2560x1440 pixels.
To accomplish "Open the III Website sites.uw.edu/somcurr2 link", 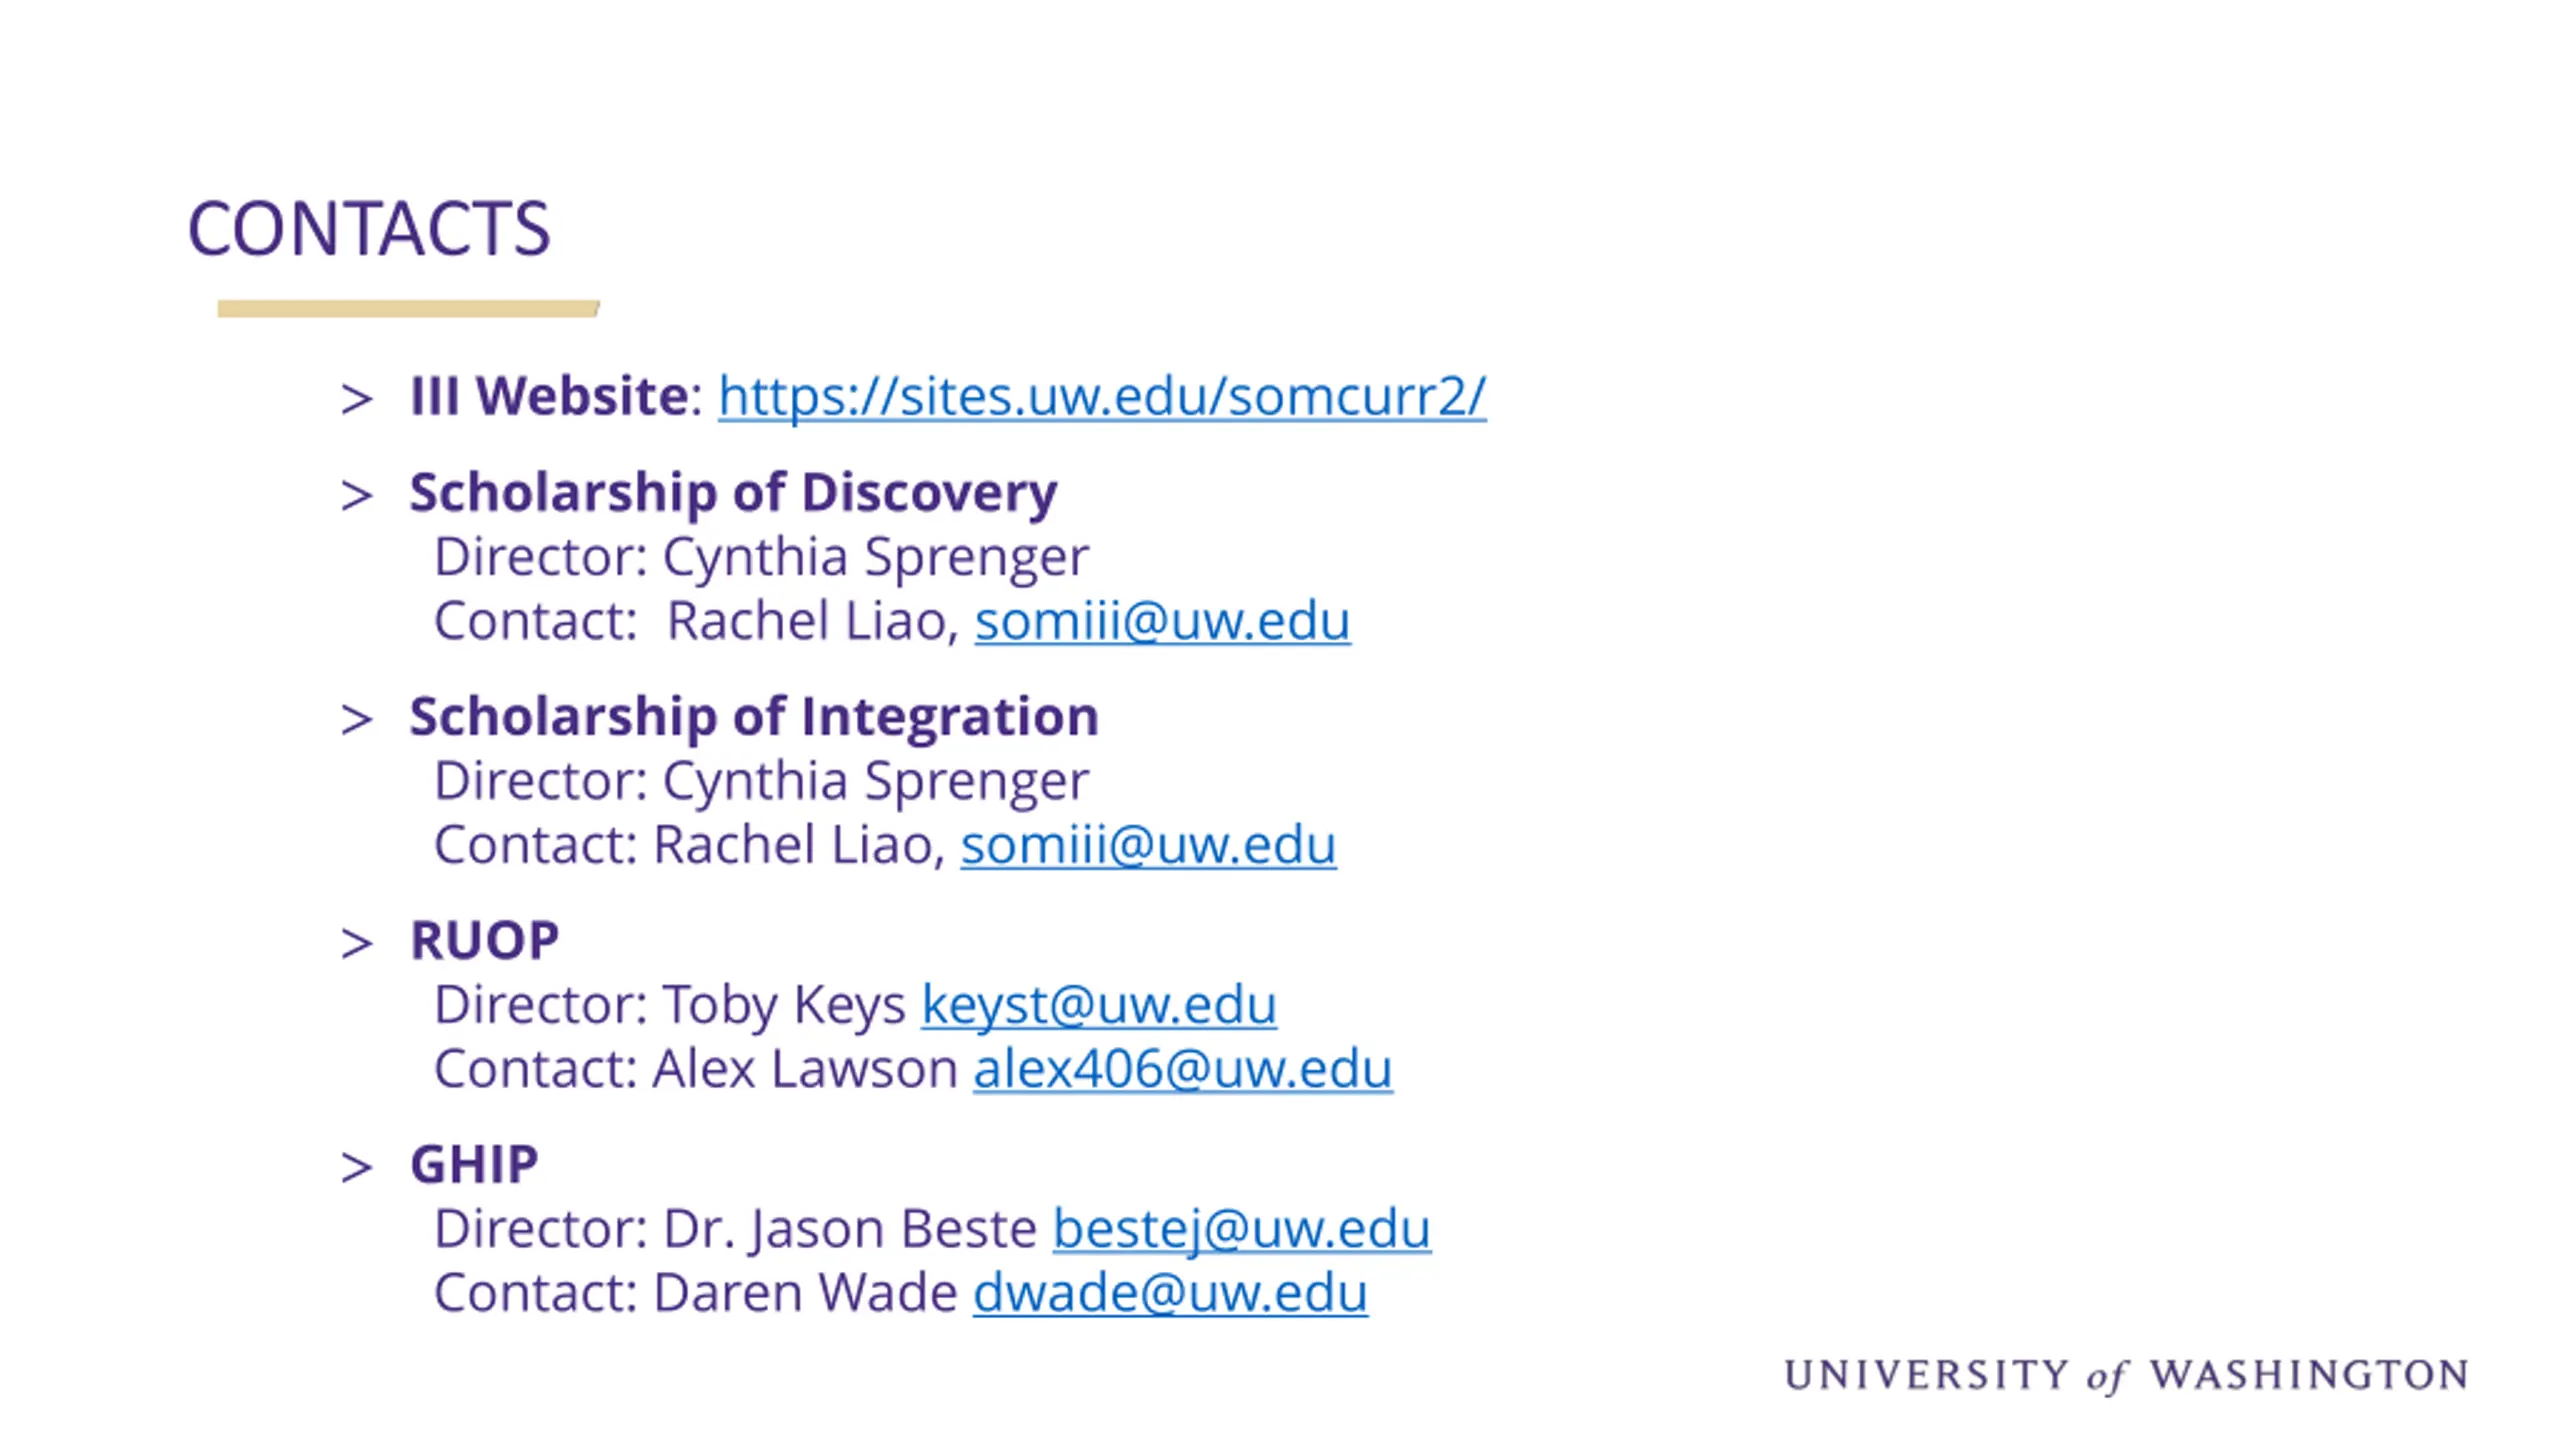I will (x=1102, y=397).
